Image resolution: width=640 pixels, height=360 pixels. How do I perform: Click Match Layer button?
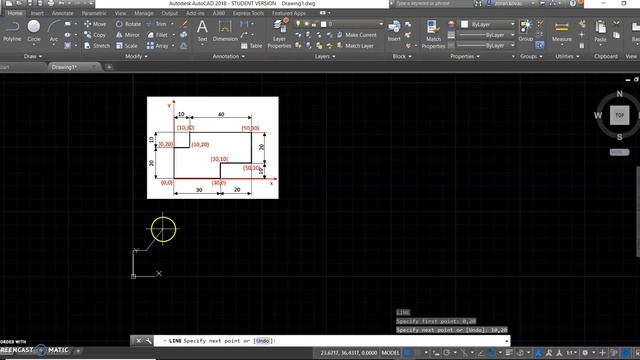[x=355, y=46]
